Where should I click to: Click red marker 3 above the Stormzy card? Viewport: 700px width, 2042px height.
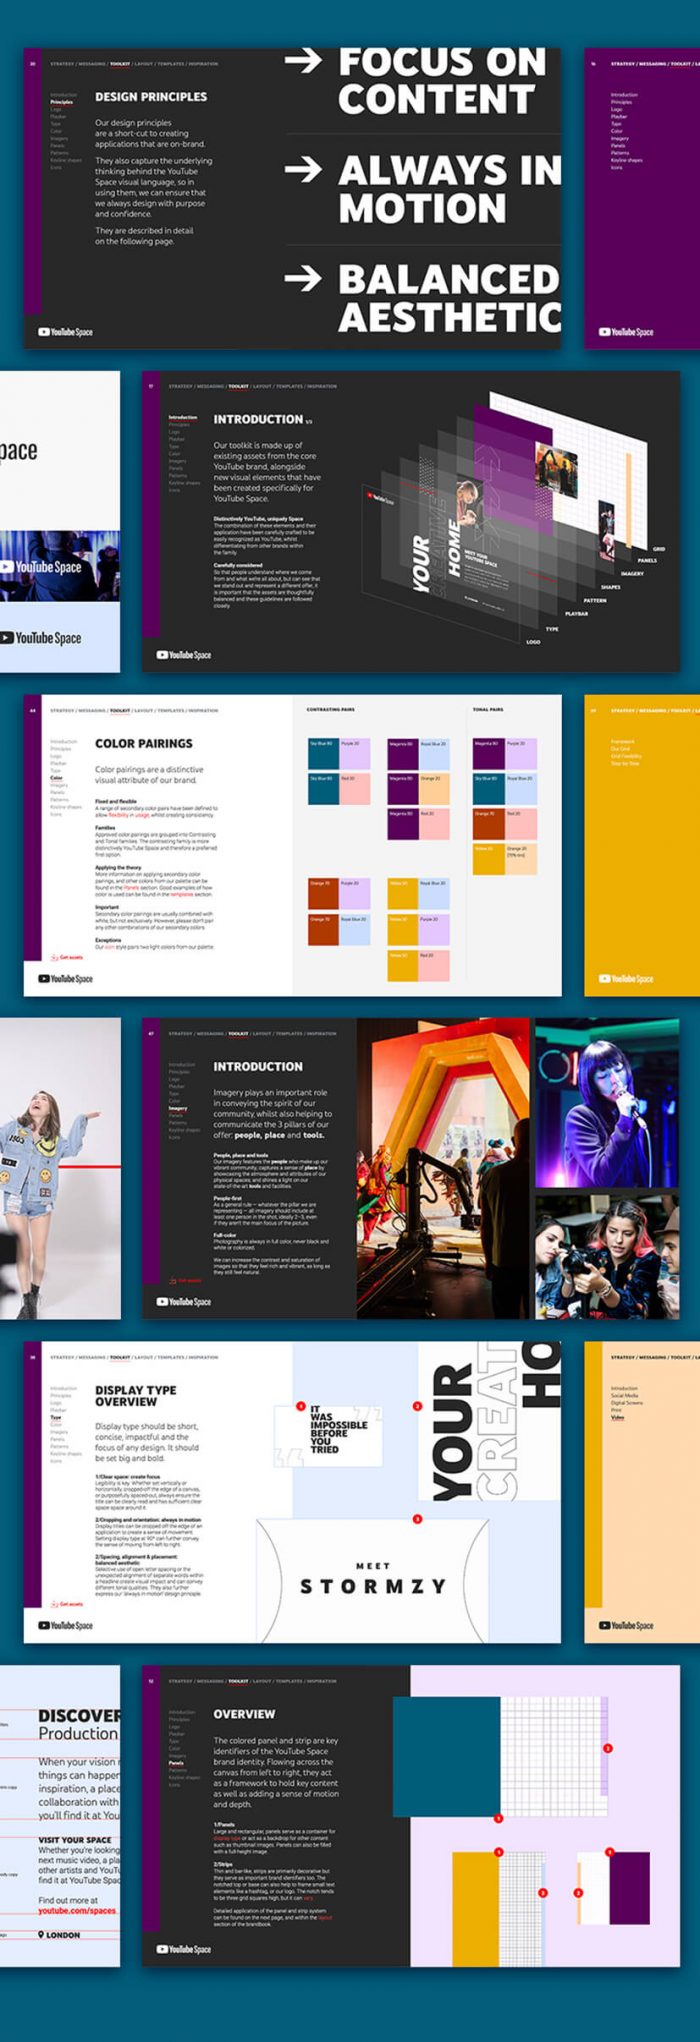pos(417,1519)
